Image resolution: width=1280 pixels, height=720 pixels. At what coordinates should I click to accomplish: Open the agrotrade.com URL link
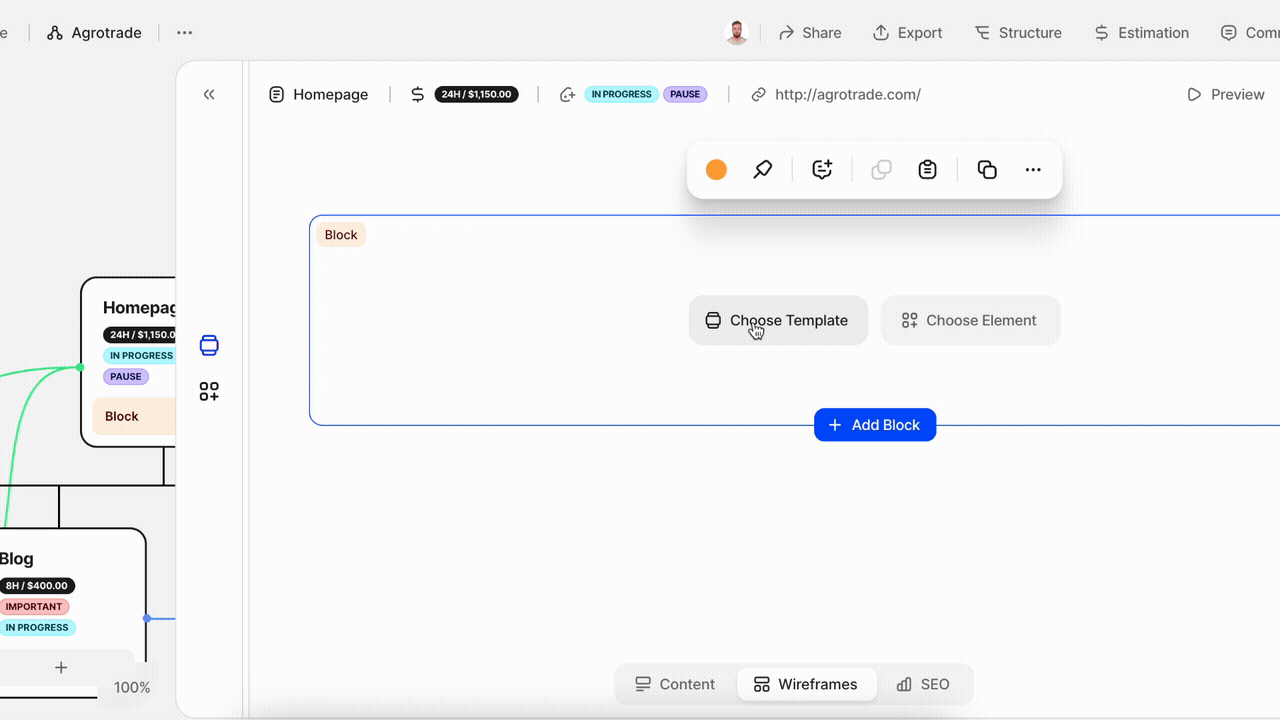[x=848, y=94]
